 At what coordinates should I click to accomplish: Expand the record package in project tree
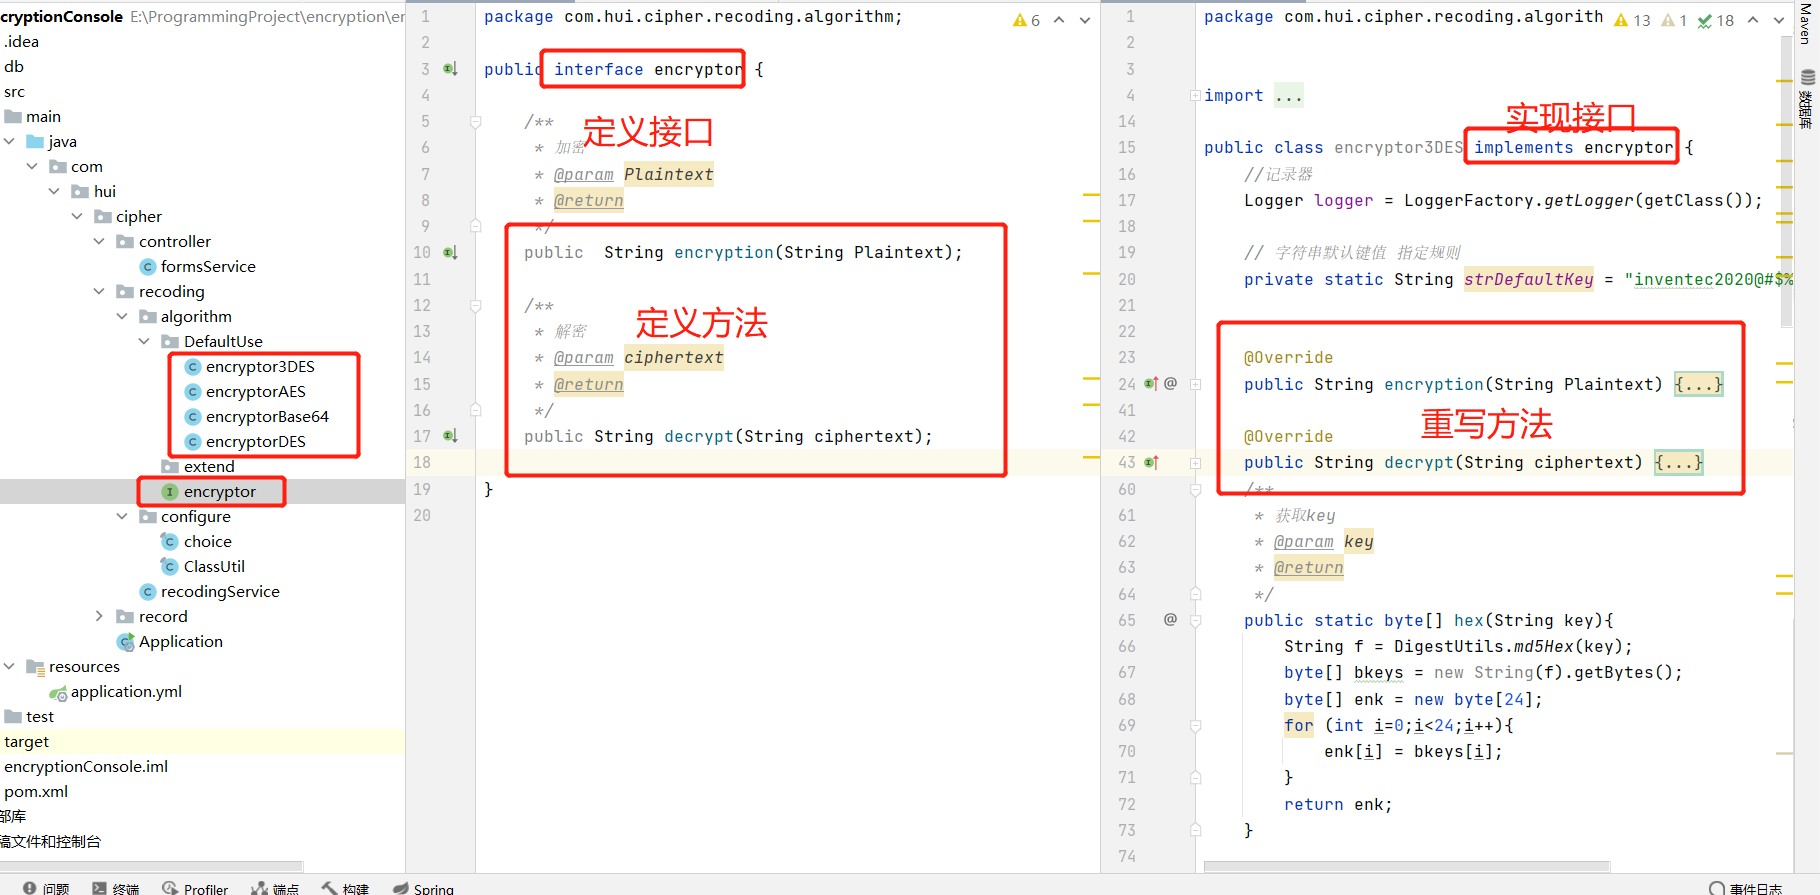point(99,616)
